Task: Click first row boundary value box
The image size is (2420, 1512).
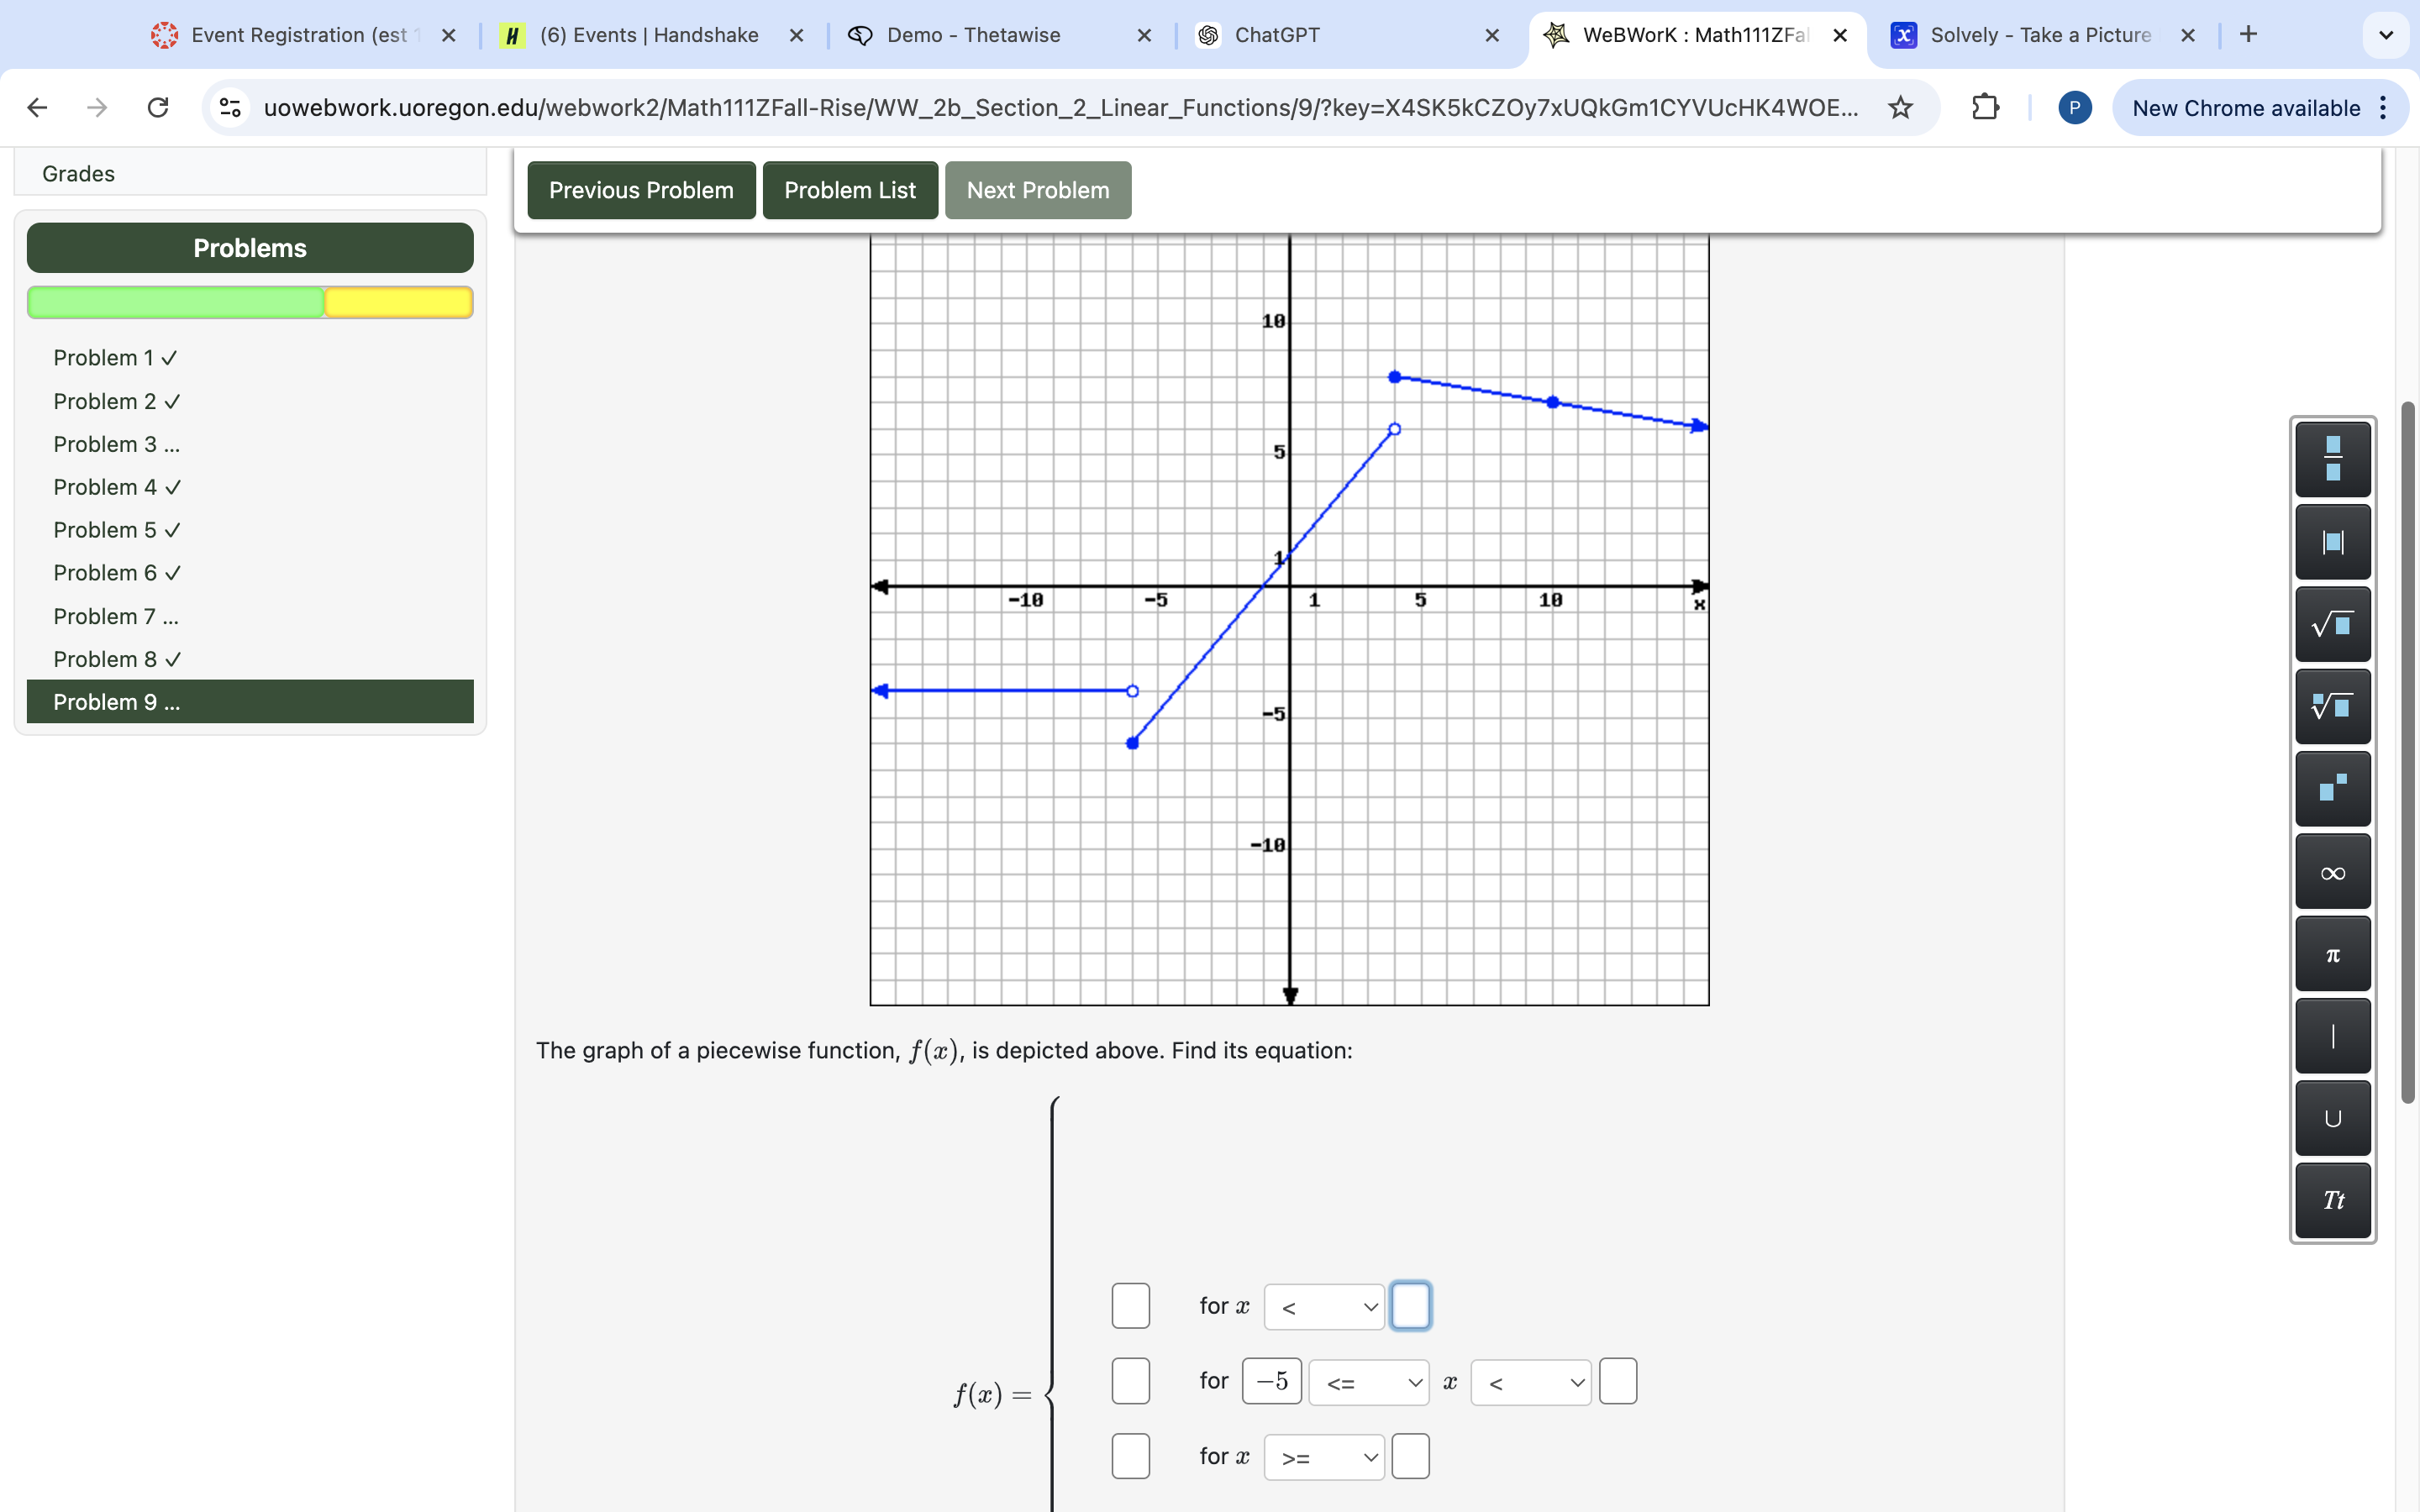Action: (x=1410, y=1306)
